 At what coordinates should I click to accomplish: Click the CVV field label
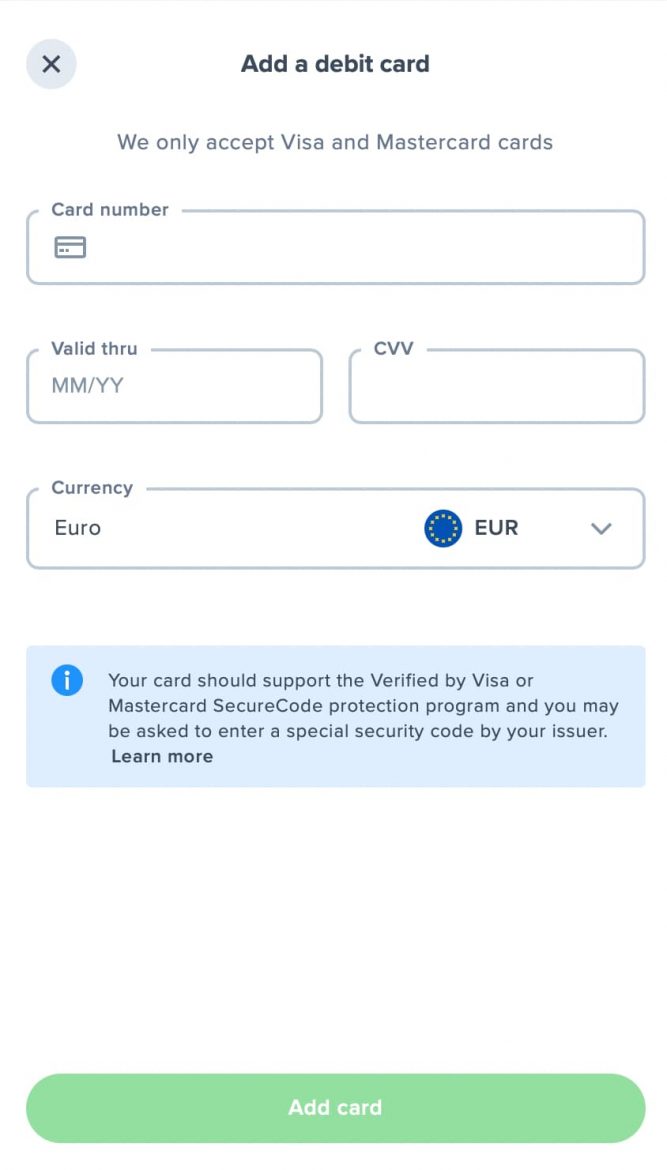click(393, 349)
